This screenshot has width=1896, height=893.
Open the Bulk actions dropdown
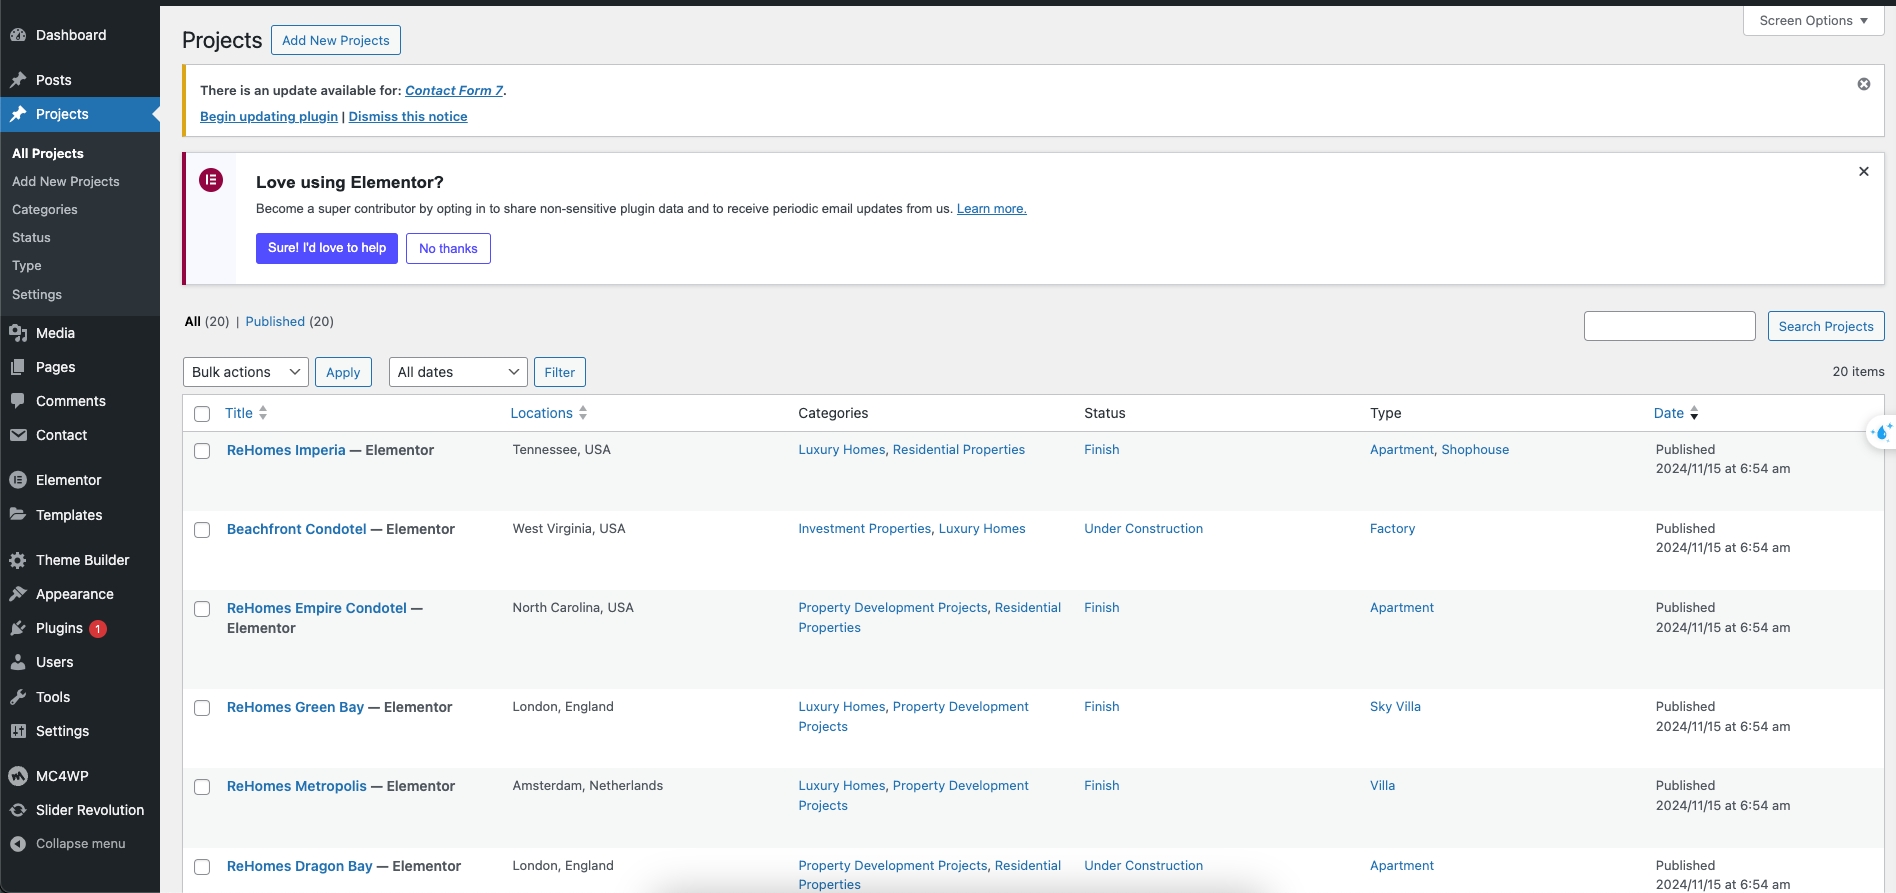pyautogui.click(x=245, y=372)
